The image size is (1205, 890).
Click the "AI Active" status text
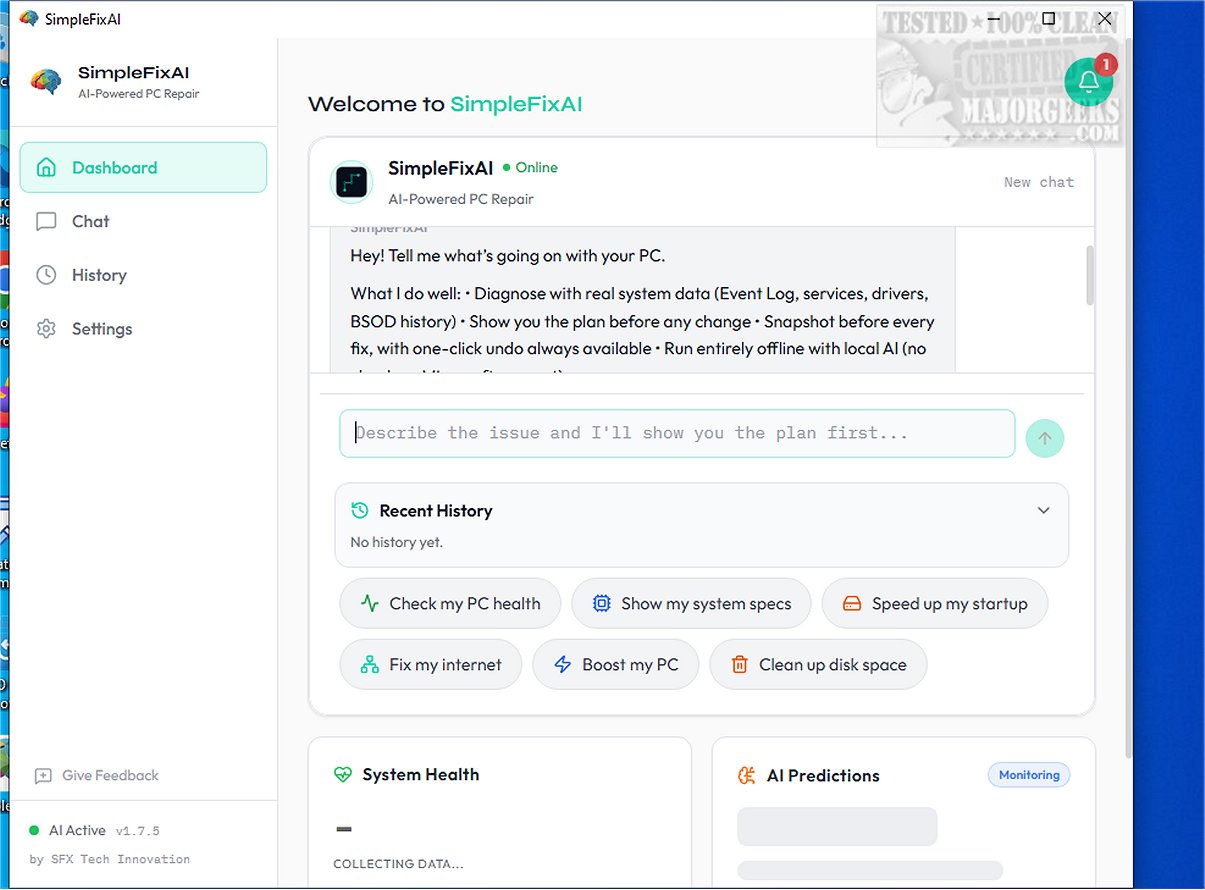pyautogui.click(x=77, y=831)
